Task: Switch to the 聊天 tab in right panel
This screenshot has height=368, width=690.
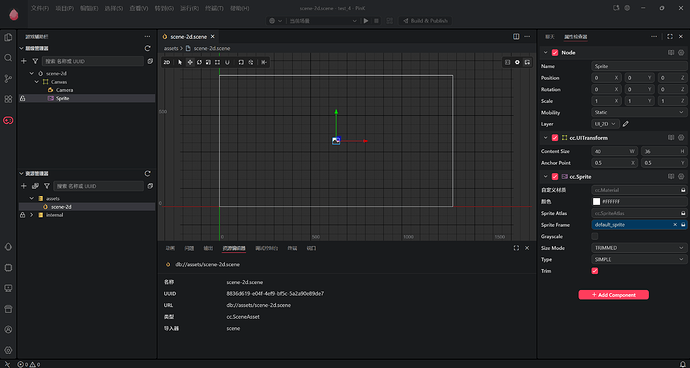Action: click(550, 37)
